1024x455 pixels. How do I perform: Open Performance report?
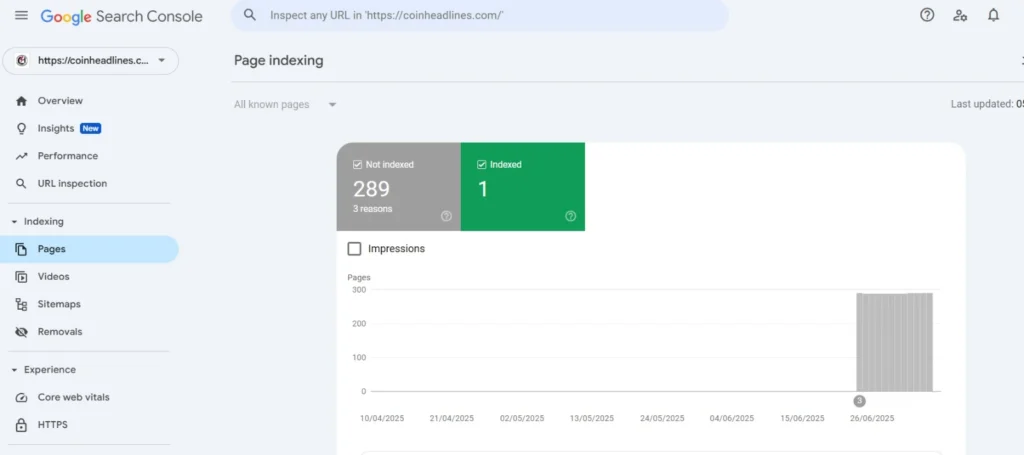pyautogui.click(x=68, y=156)
